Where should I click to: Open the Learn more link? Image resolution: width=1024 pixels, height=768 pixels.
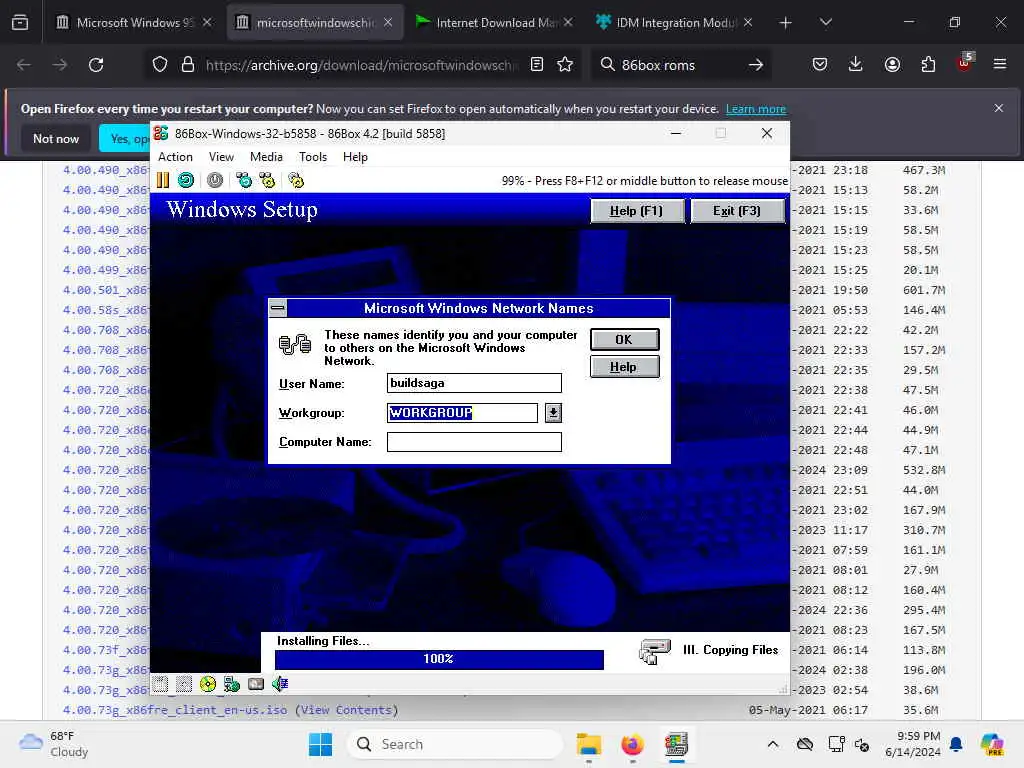(756, 109)
